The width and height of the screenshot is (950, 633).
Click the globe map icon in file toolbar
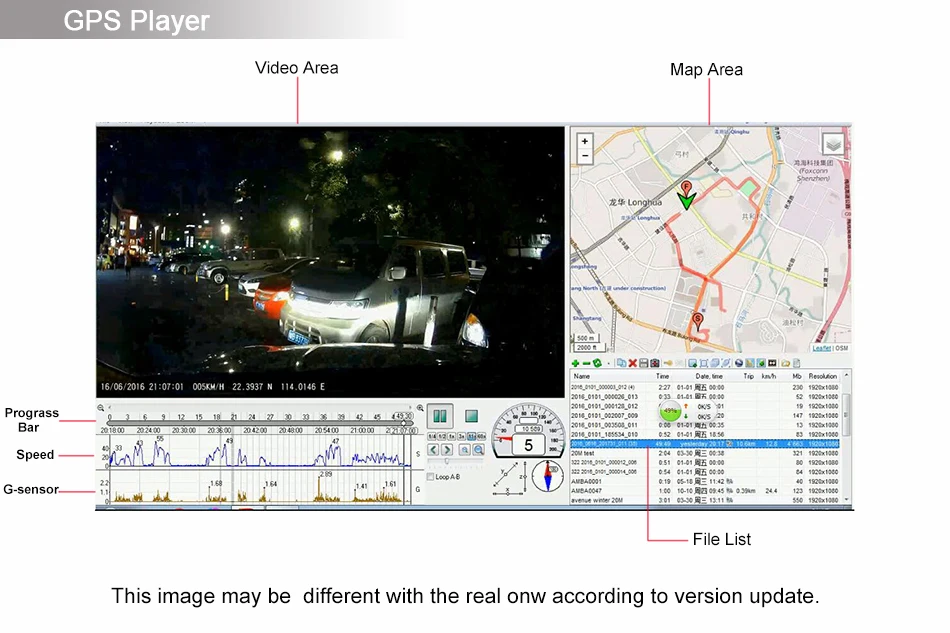pos(737,363)
